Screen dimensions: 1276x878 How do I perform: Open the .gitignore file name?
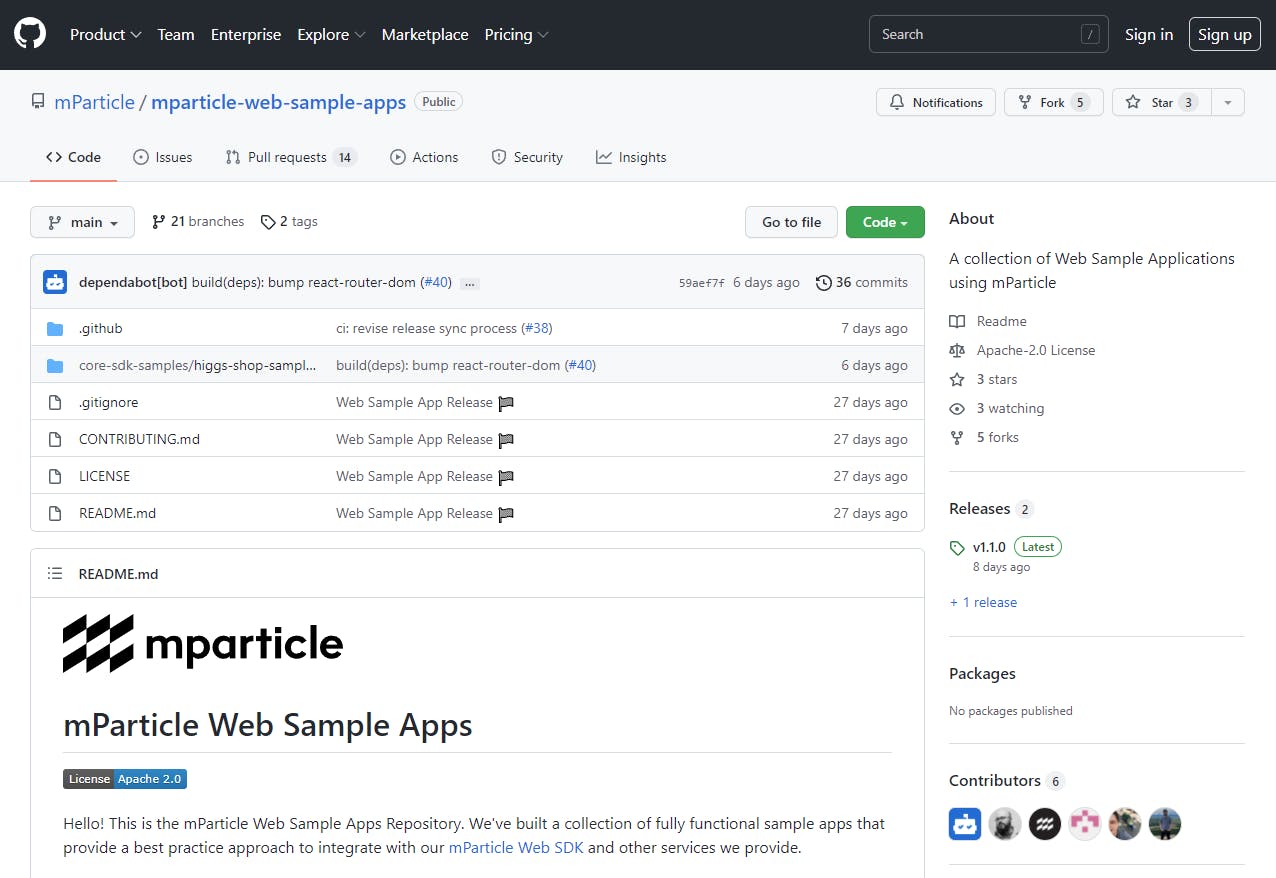tap(108, 402)
